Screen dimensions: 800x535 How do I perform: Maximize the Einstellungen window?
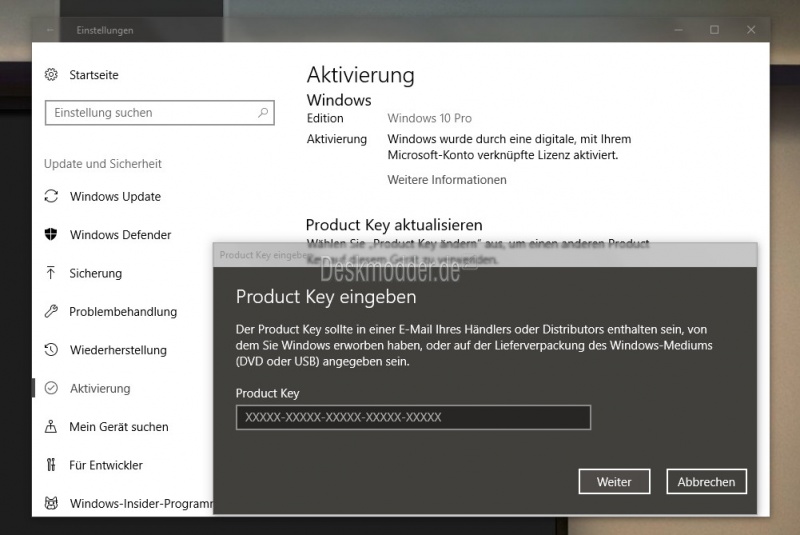click(x=714, y=30)
